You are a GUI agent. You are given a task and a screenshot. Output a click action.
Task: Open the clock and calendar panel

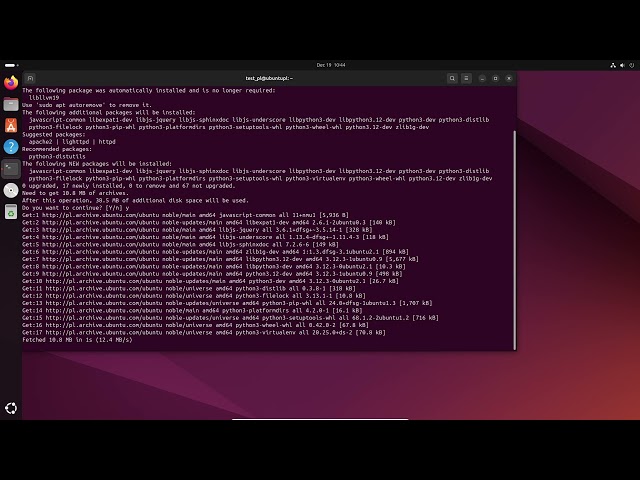pyautogui.click(x=331, y=65)
